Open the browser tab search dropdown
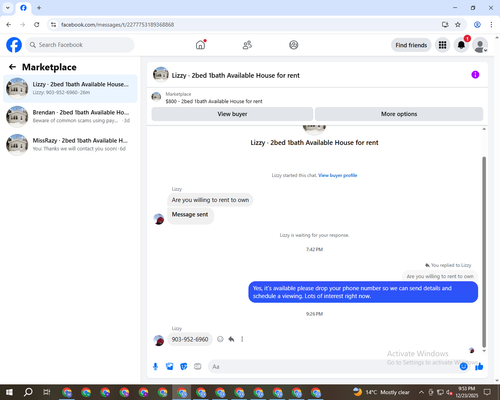500x400 pixels. pos(8,7)
